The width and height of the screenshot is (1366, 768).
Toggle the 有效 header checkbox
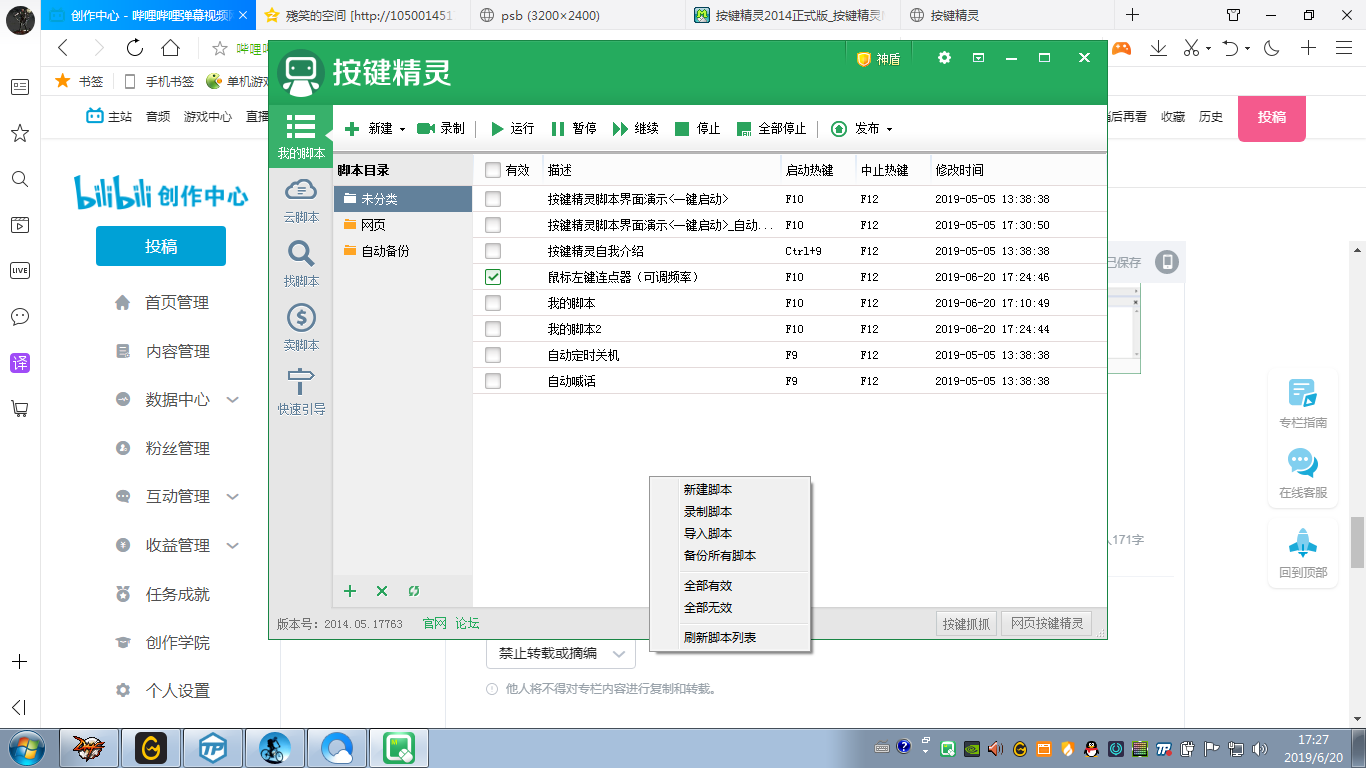(493, 170)
